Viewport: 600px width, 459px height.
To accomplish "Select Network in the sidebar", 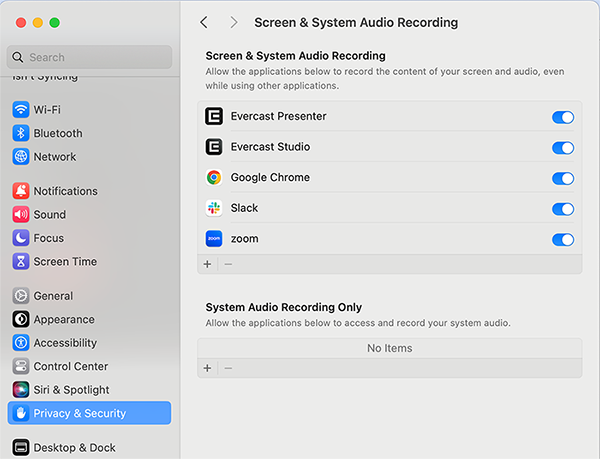I will click(89, 157).
